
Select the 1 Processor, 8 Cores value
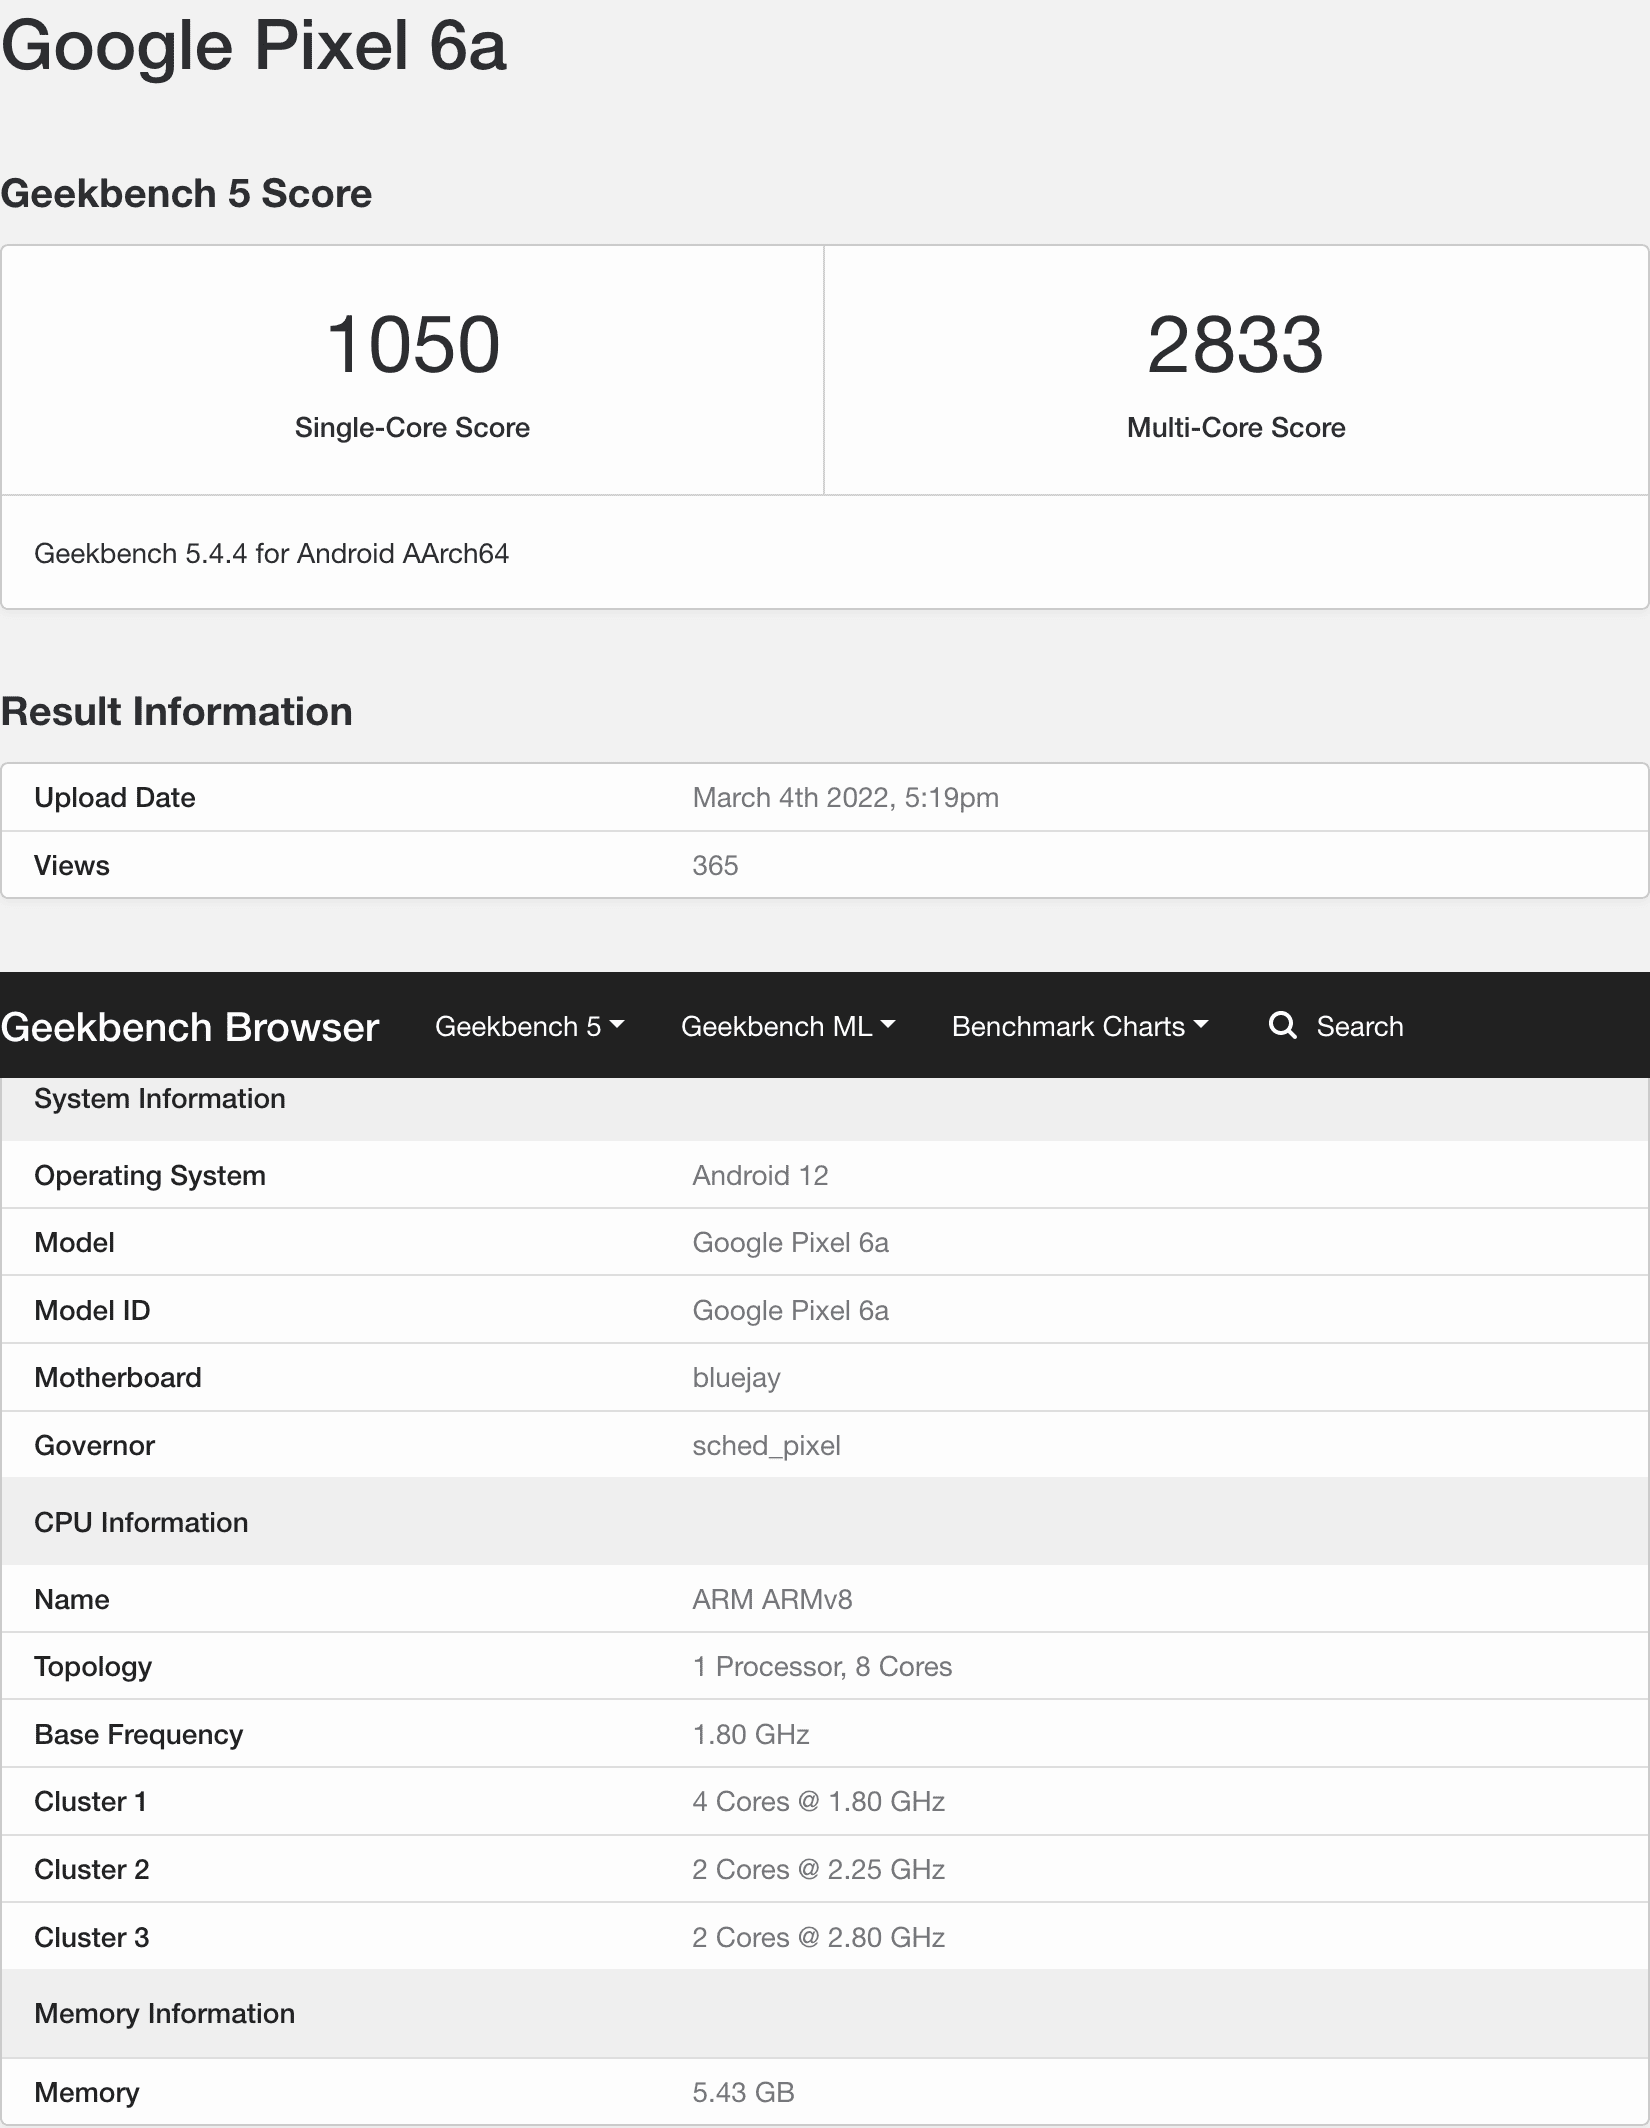pyautogui.click(x=822, y=1666)
